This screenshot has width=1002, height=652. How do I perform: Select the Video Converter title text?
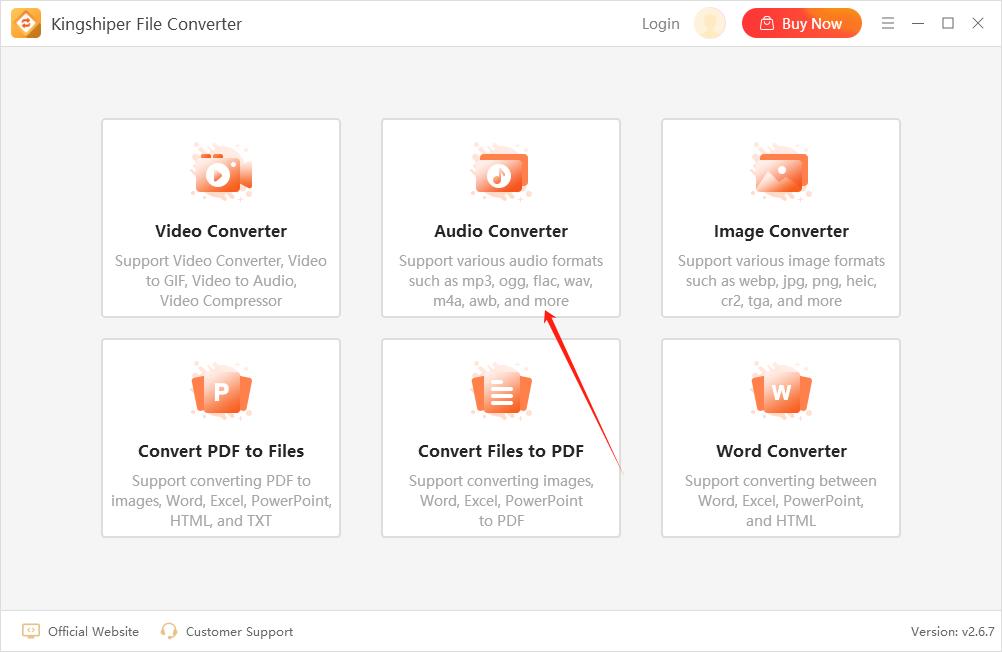[x=221, y=231]
